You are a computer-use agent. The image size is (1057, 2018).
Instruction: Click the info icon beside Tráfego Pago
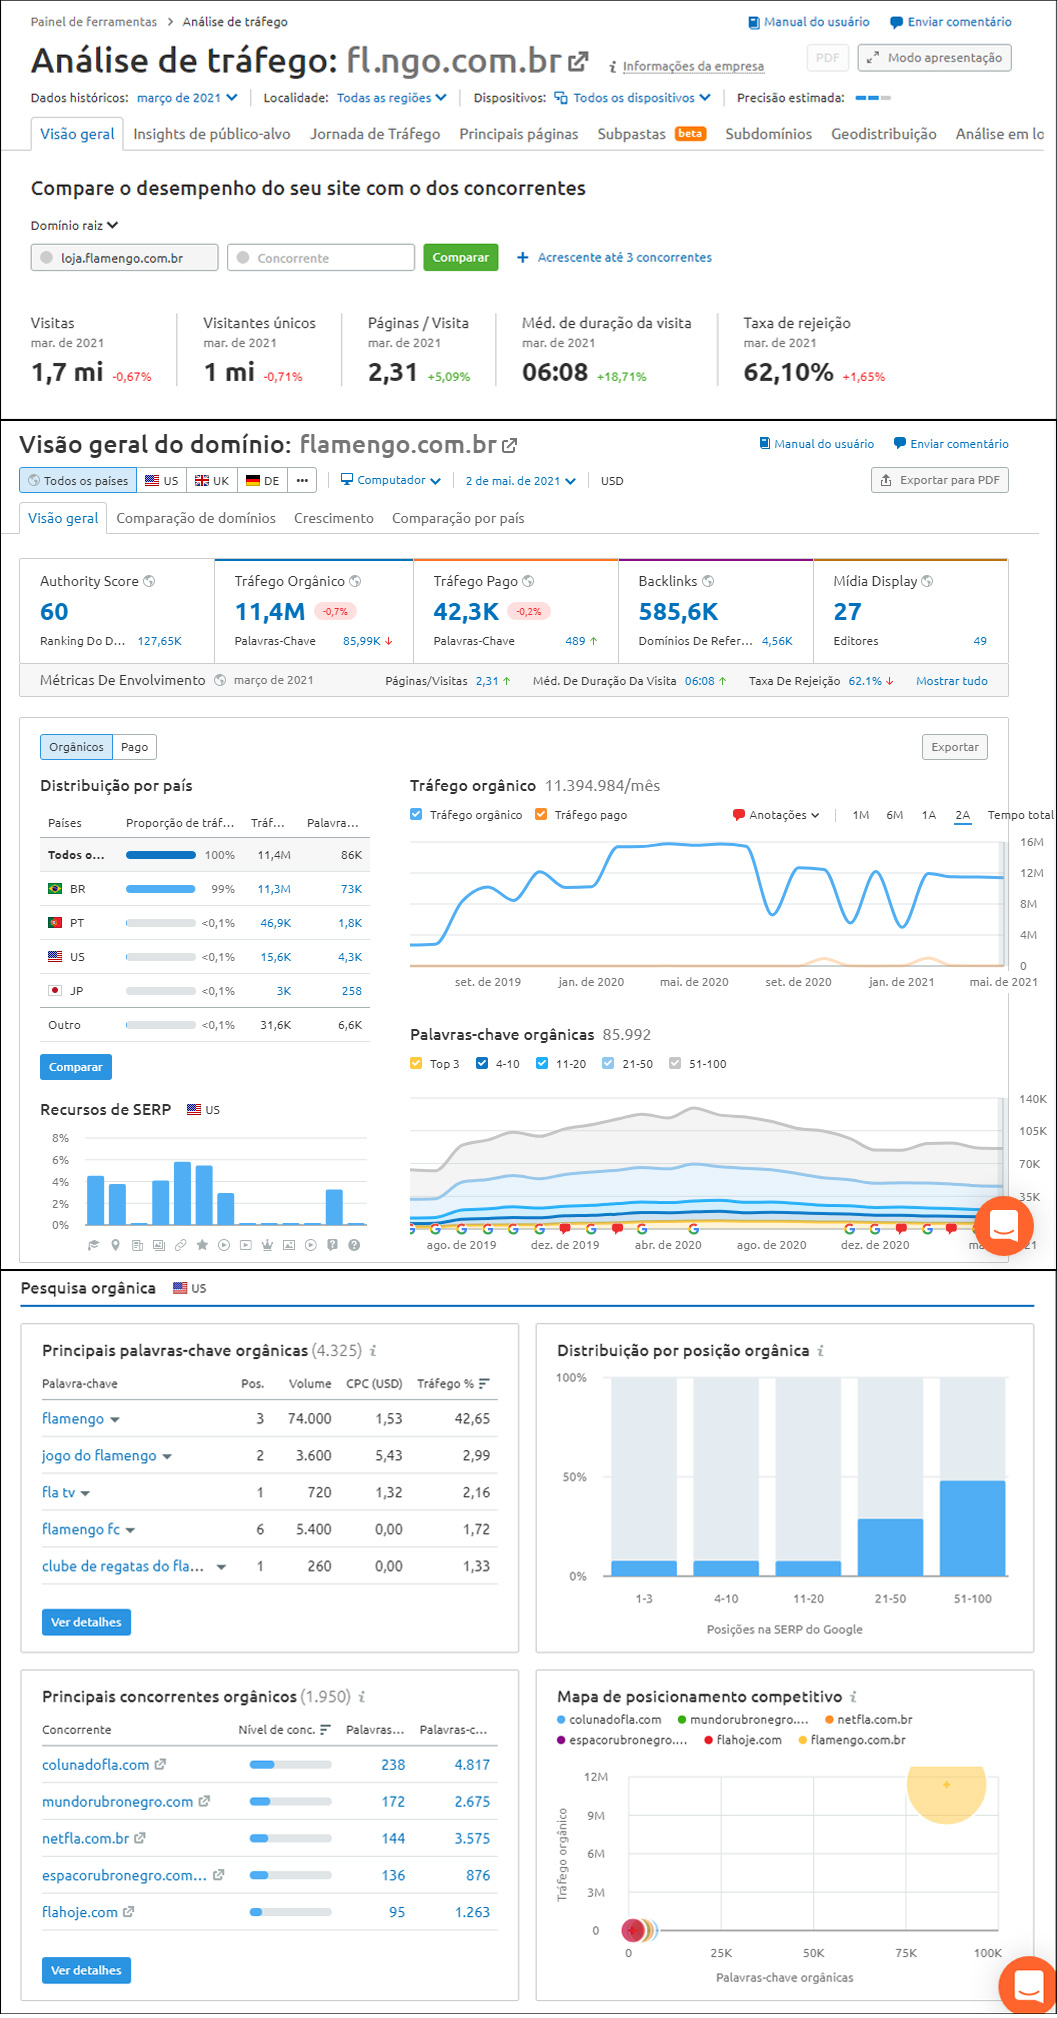pyautogui.click(x=528, y=581)
